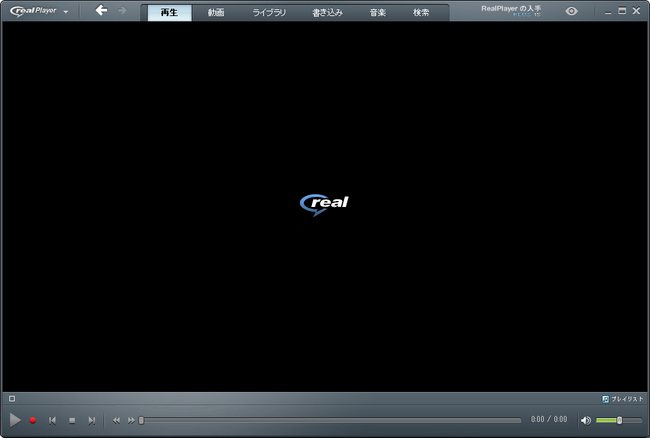Start playback with the Play button

tap(15, 420)
